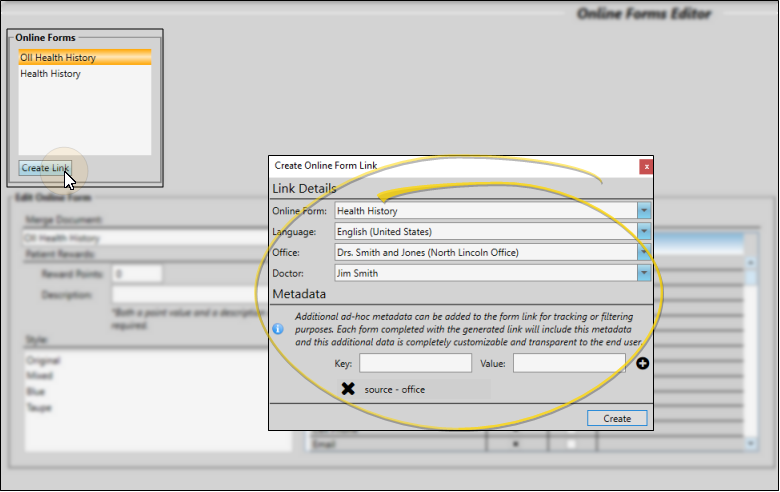Expand the Doctor dropdown
780x492 pixels.
click(x=644, y=272)
